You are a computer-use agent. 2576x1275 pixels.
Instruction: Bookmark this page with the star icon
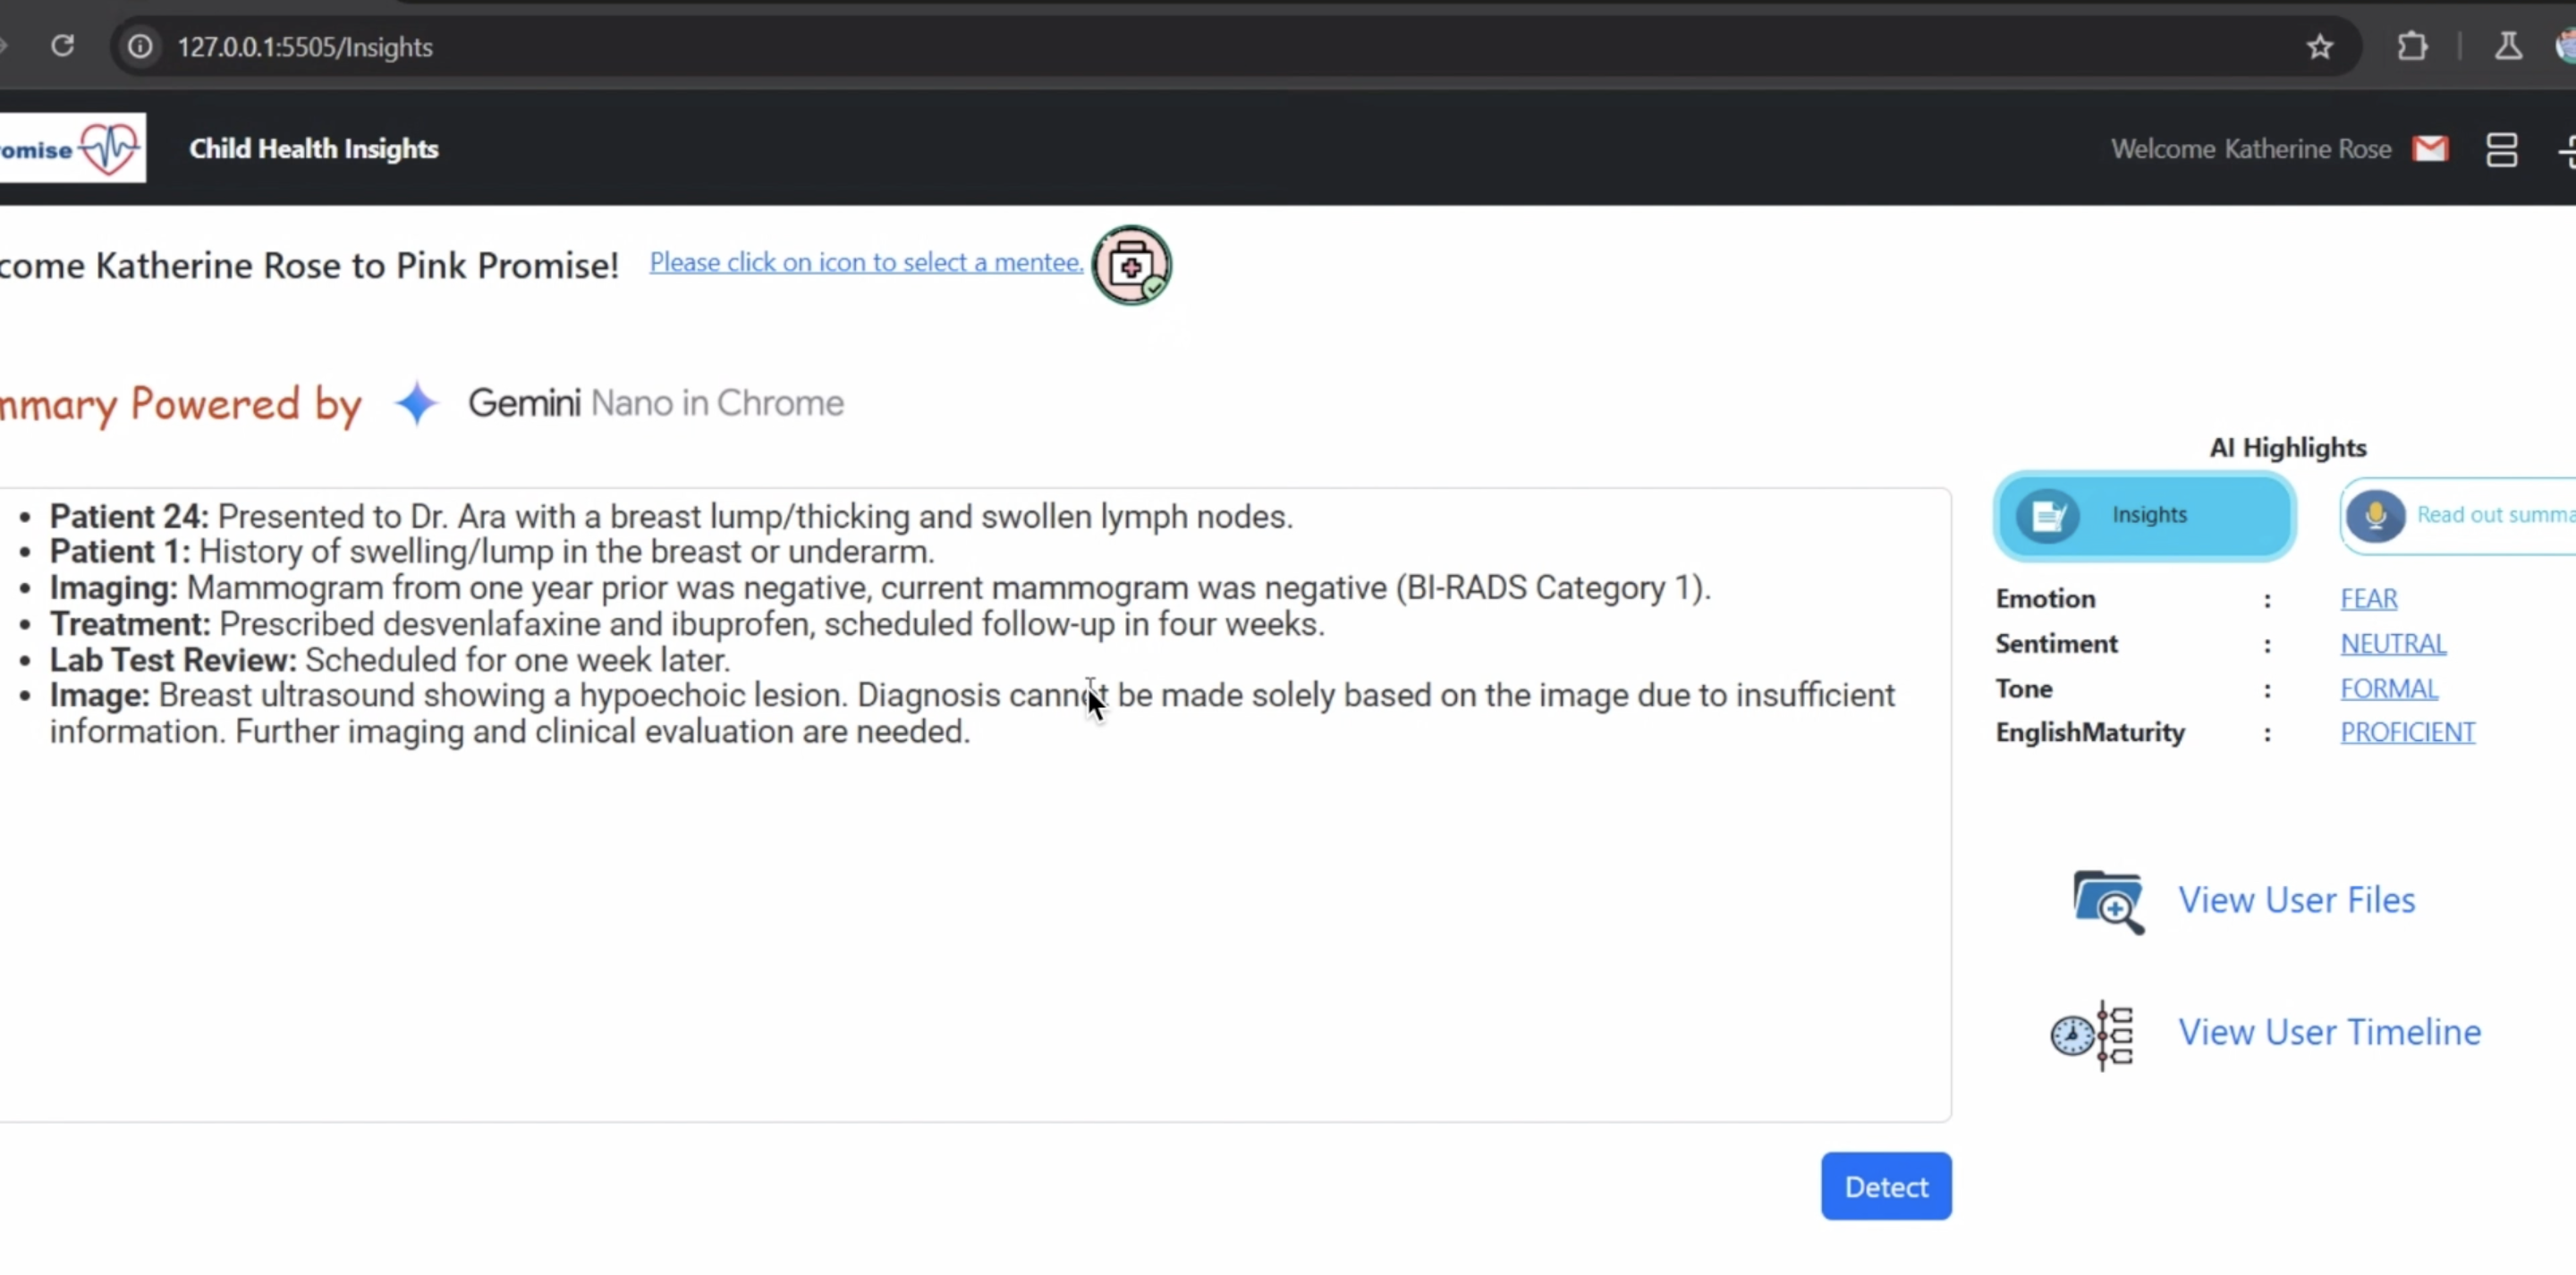tap(2319, 47)
